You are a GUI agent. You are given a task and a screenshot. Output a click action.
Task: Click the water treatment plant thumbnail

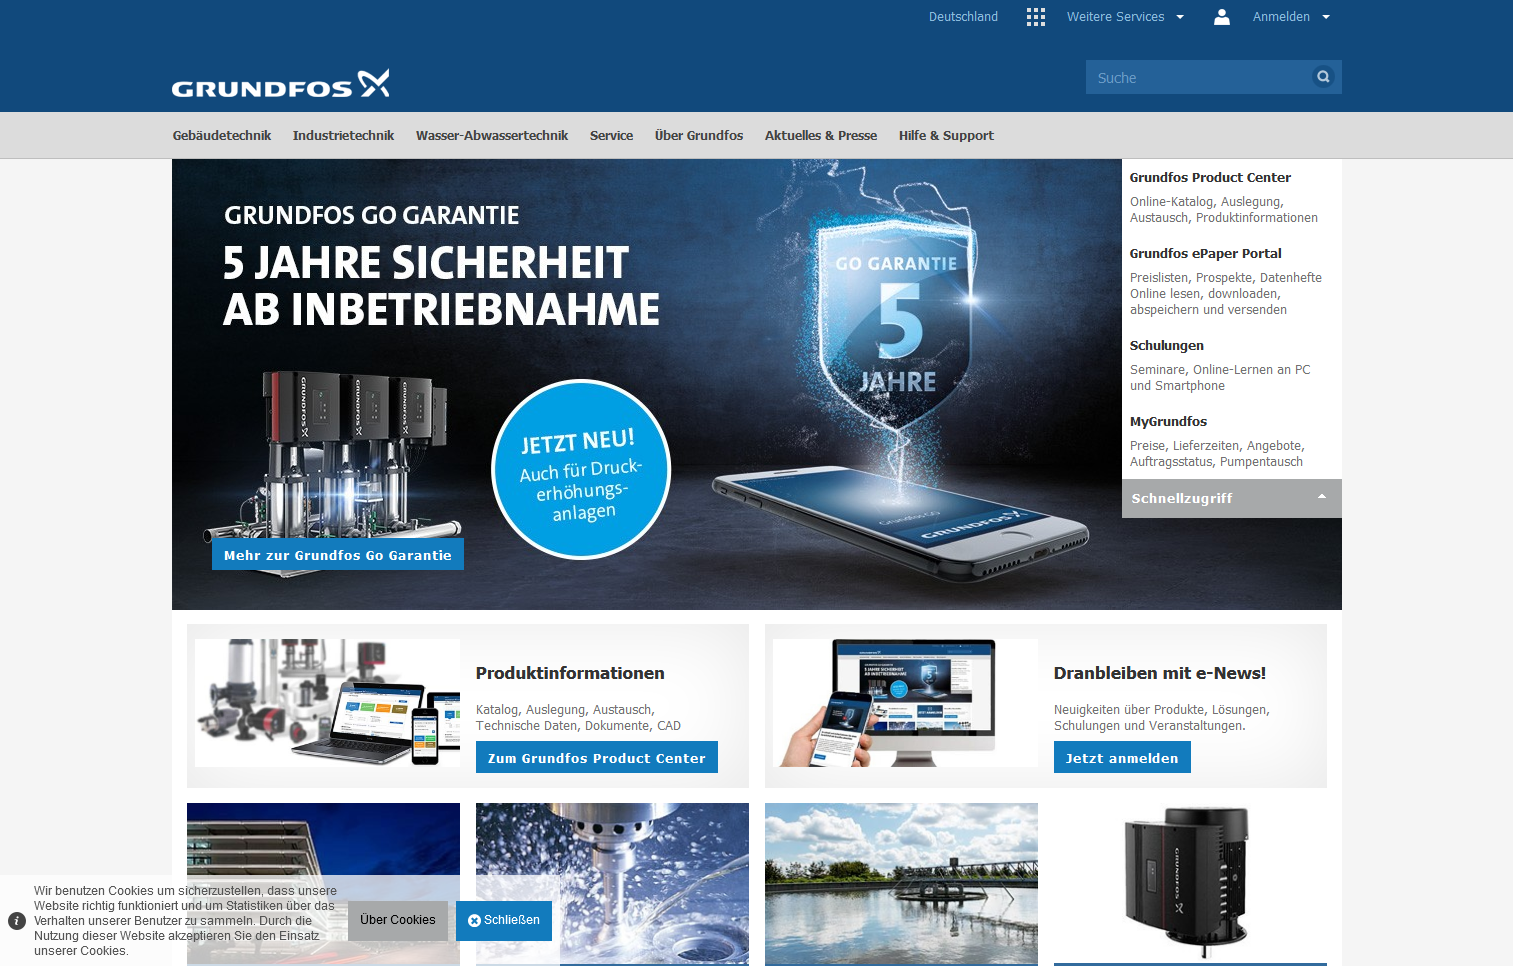click(x=901, y=883)
